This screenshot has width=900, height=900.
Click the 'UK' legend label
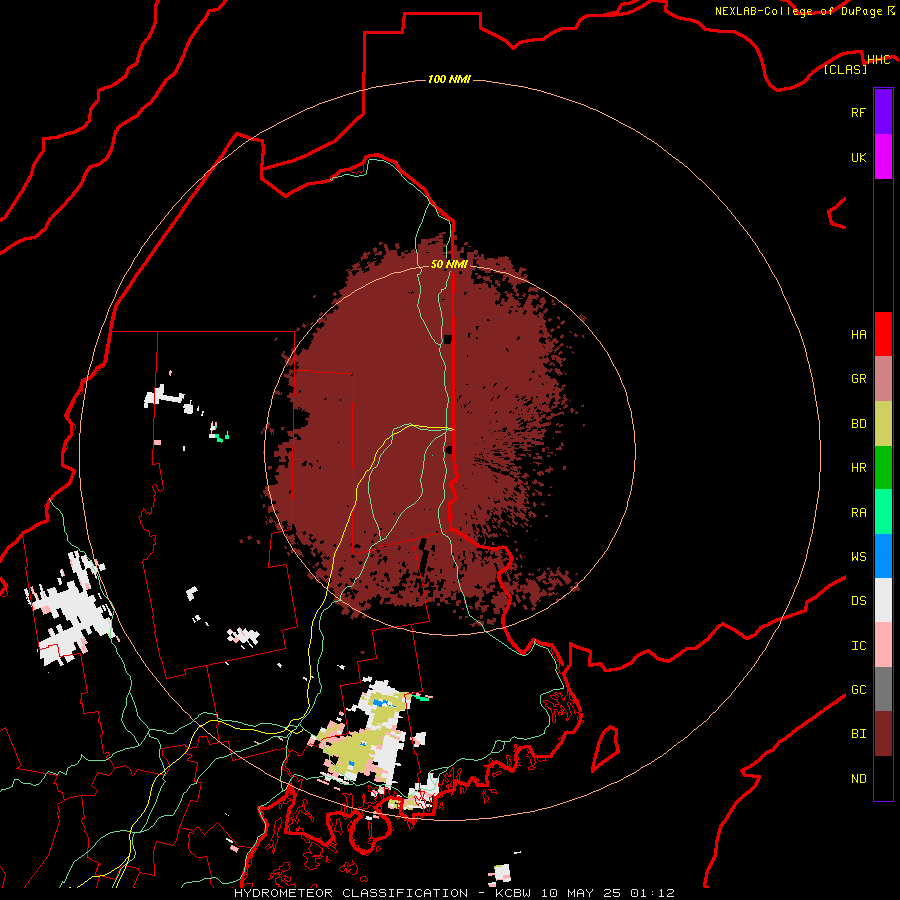click(x=858, y=158)
